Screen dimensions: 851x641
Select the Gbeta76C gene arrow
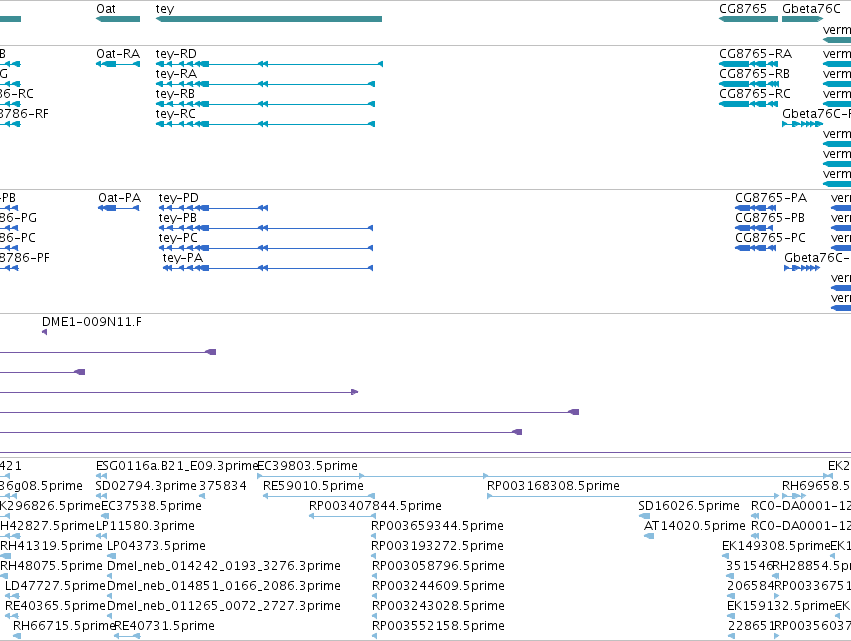[802, 19]
